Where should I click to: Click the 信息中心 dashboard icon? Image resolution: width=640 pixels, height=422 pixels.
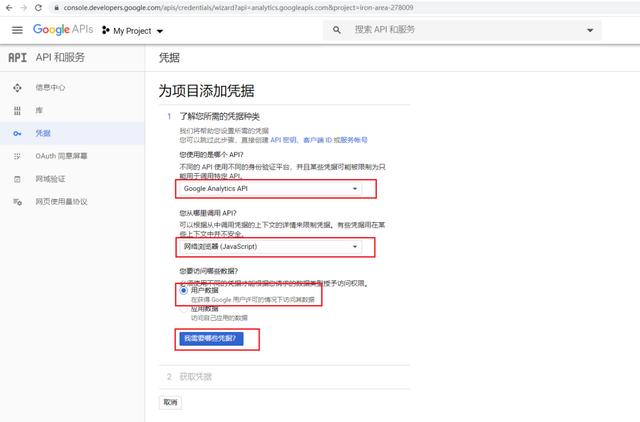(17, 88)
